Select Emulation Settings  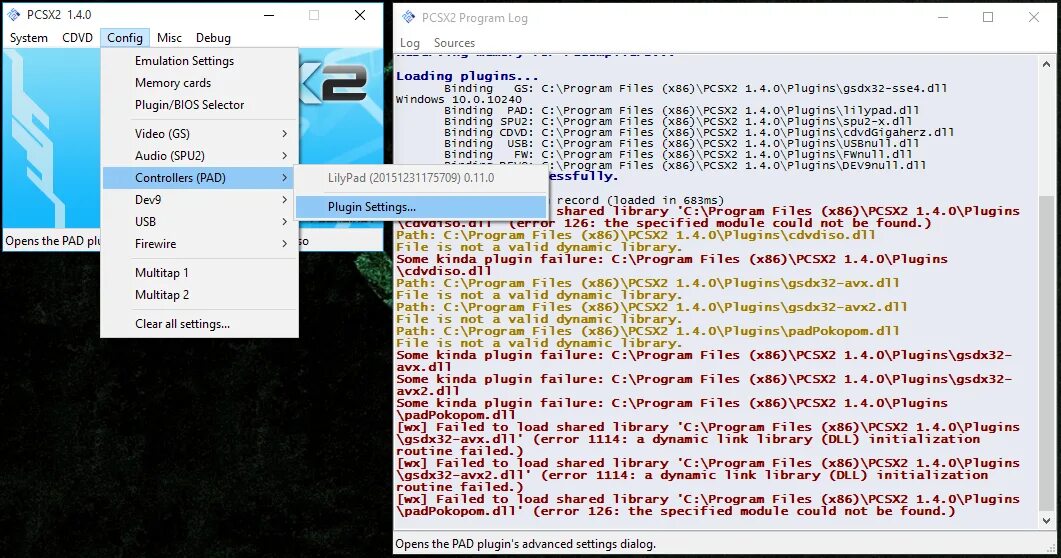(200, 61)
